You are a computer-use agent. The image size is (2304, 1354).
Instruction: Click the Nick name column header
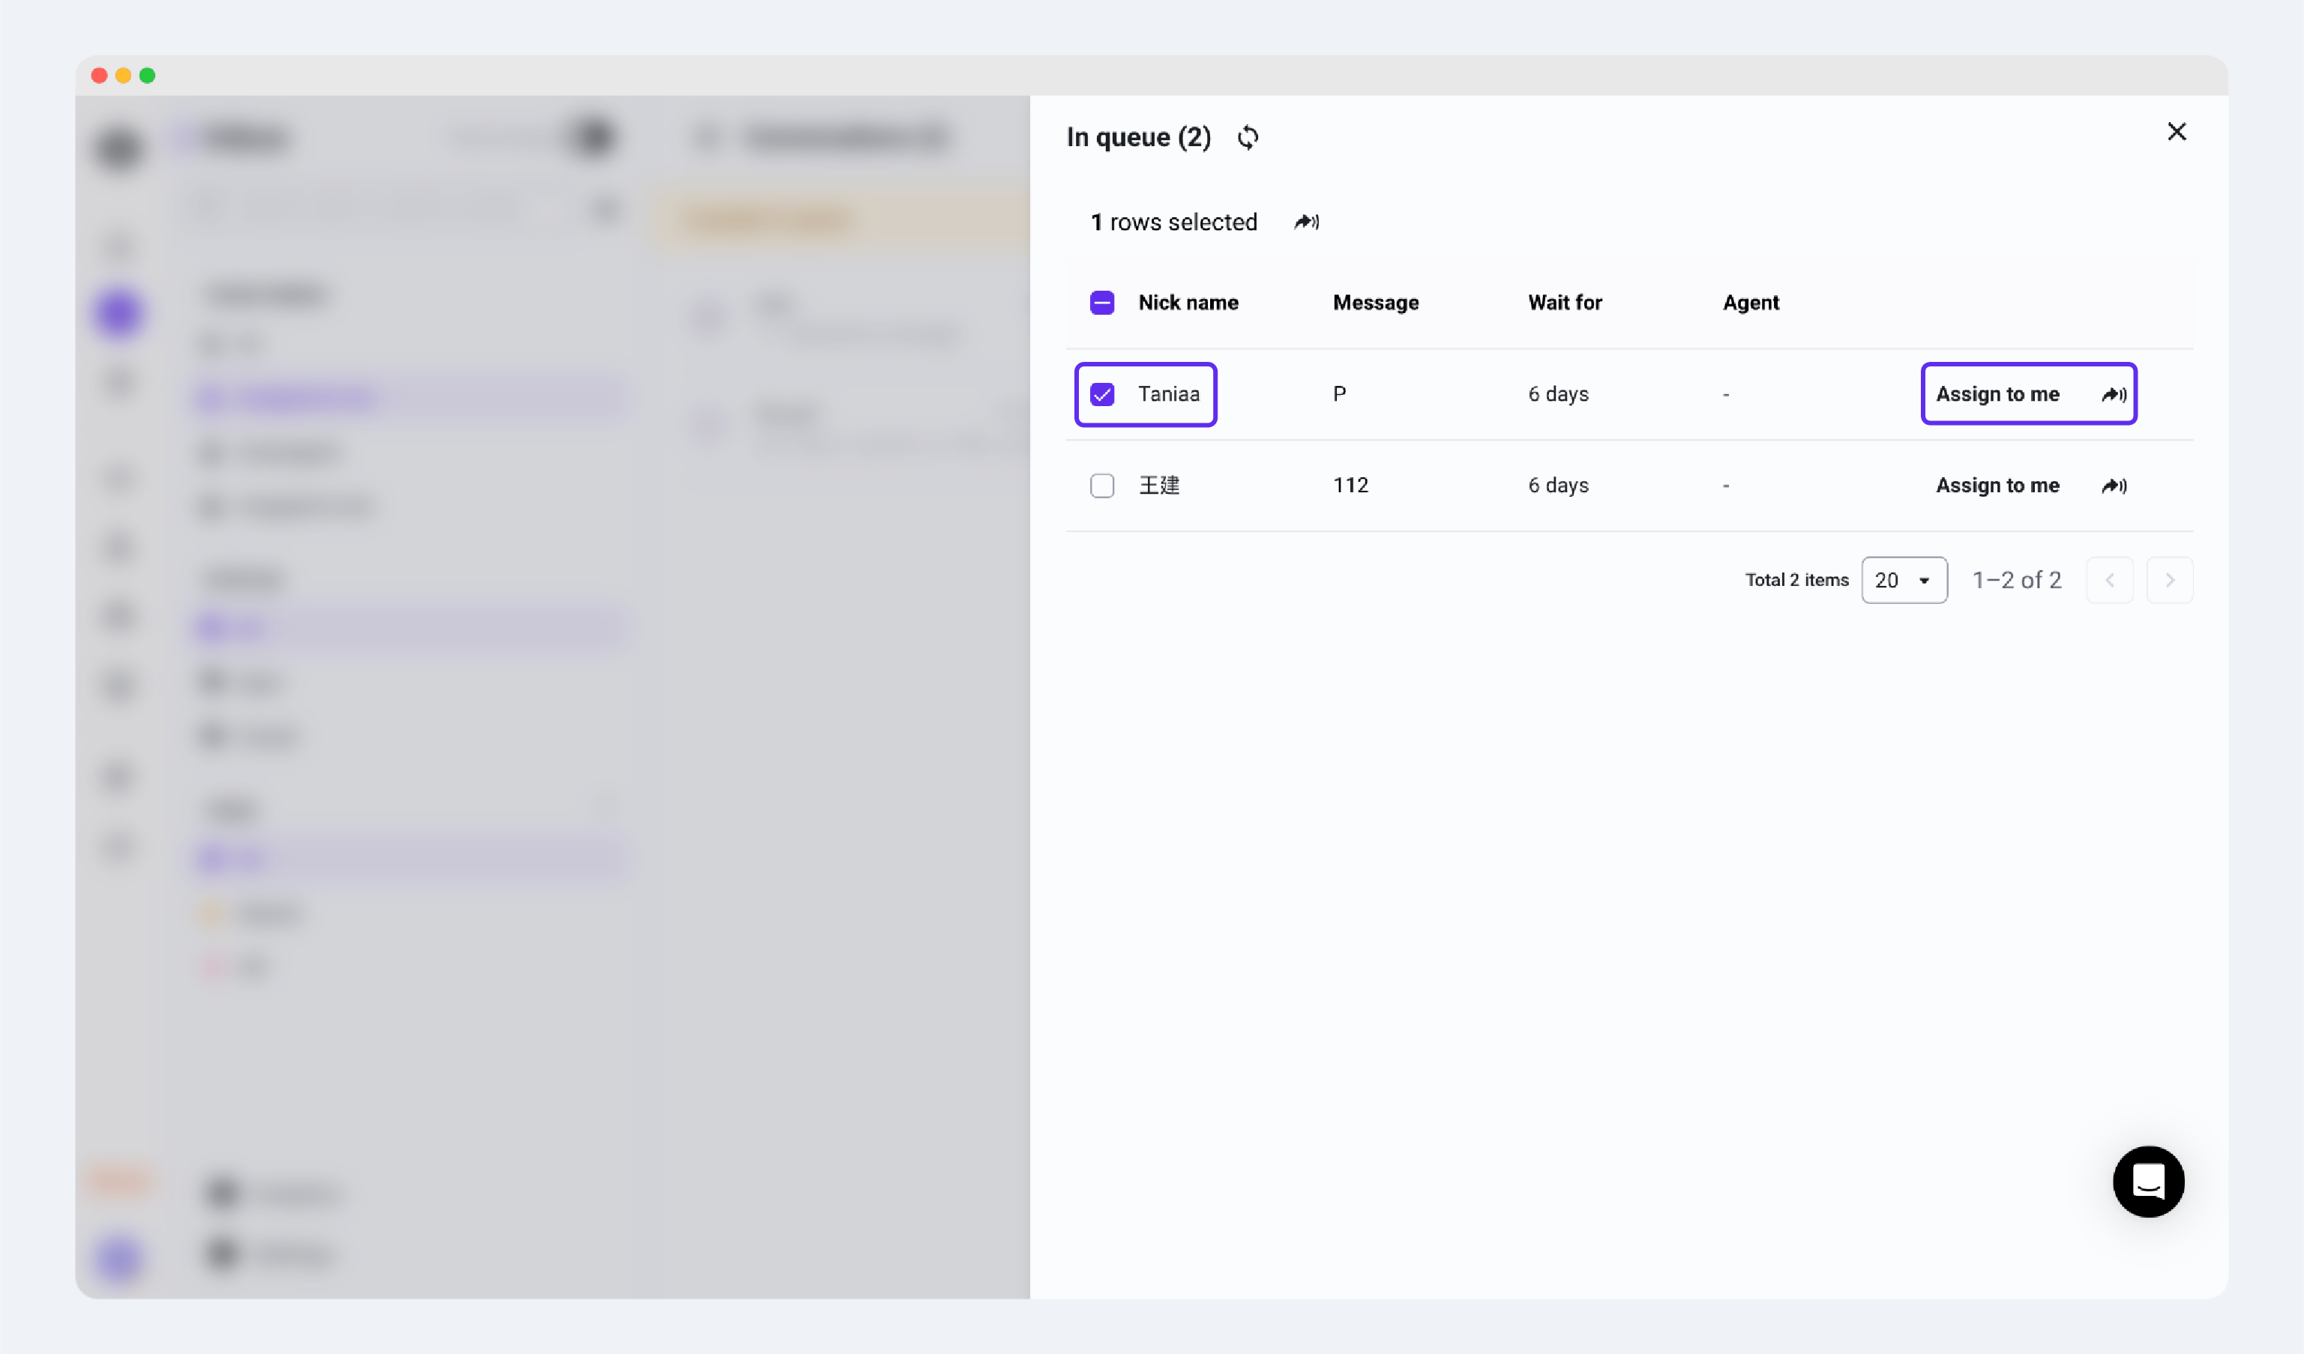1188,303
